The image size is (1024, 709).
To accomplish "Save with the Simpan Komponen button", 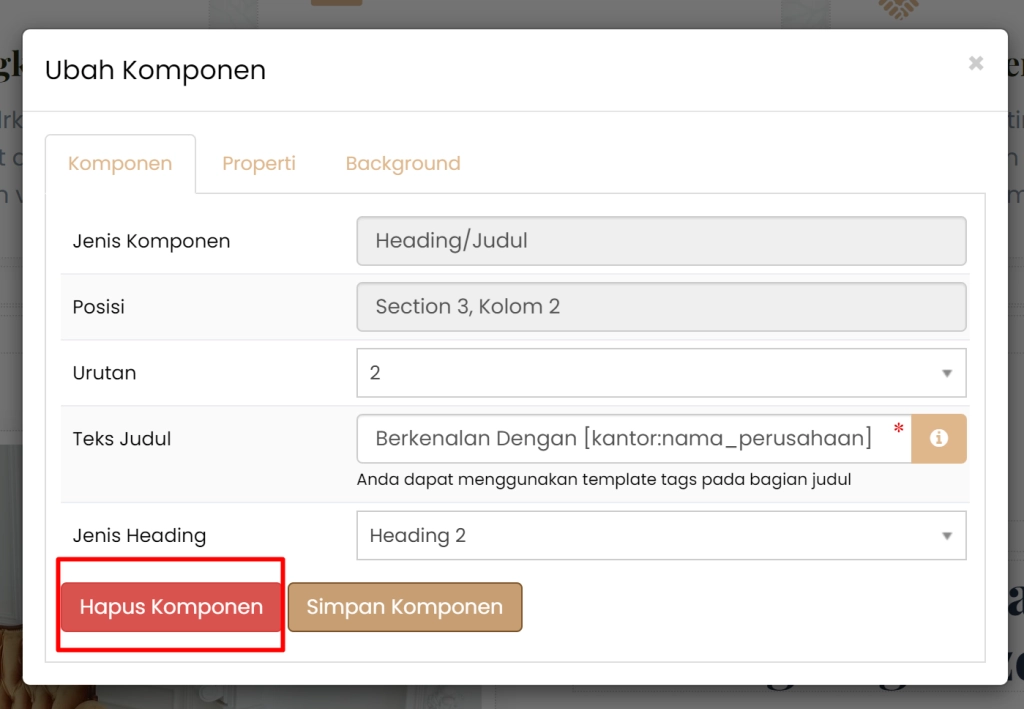I will [x=405, y=607].
